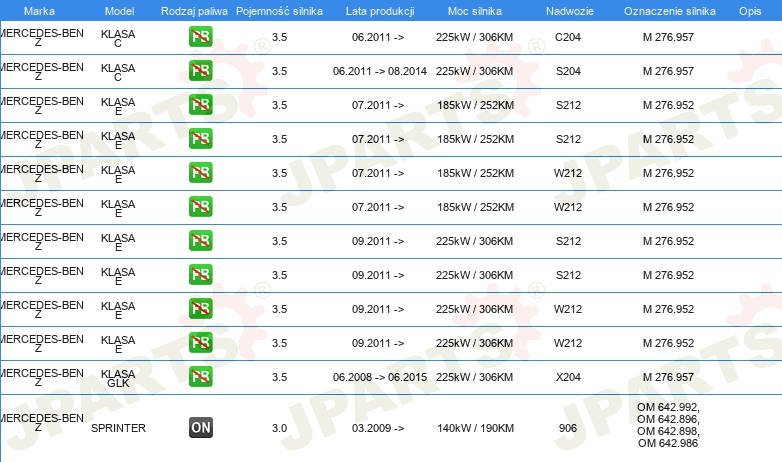
Task: Click the Rodzaj paliwa column header
Action: (x=194, y=11)
